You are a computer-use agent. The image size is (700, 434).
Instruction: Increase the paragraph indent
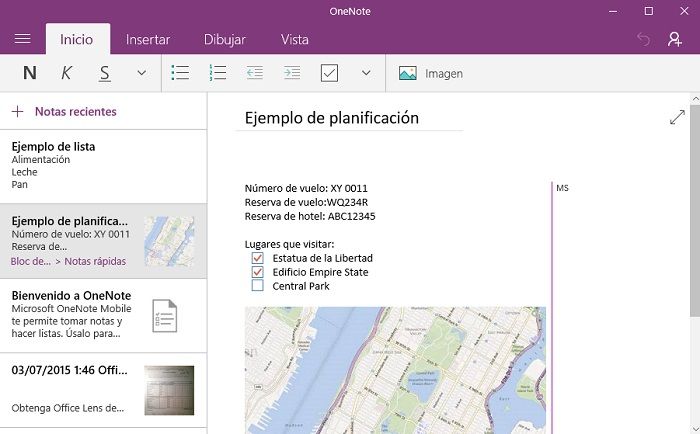click(x=292, y=73)
